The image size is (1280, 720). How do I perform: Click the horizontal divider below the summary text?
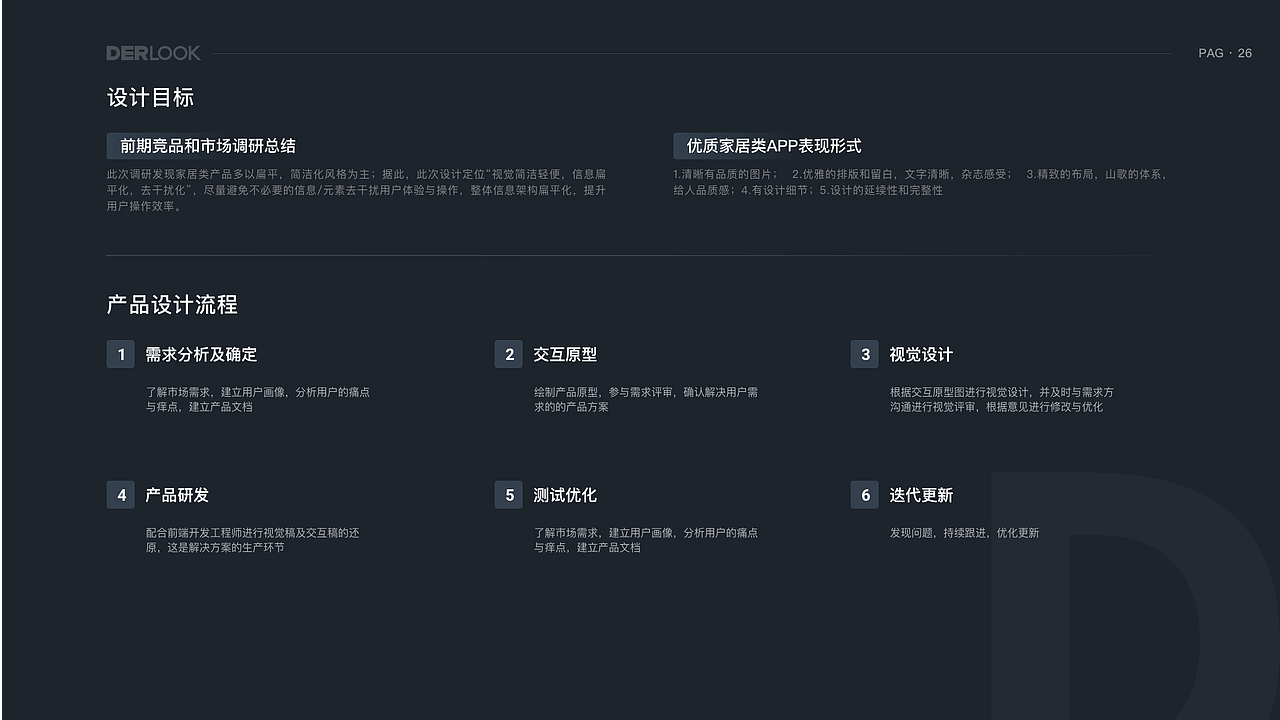point(640,255)
